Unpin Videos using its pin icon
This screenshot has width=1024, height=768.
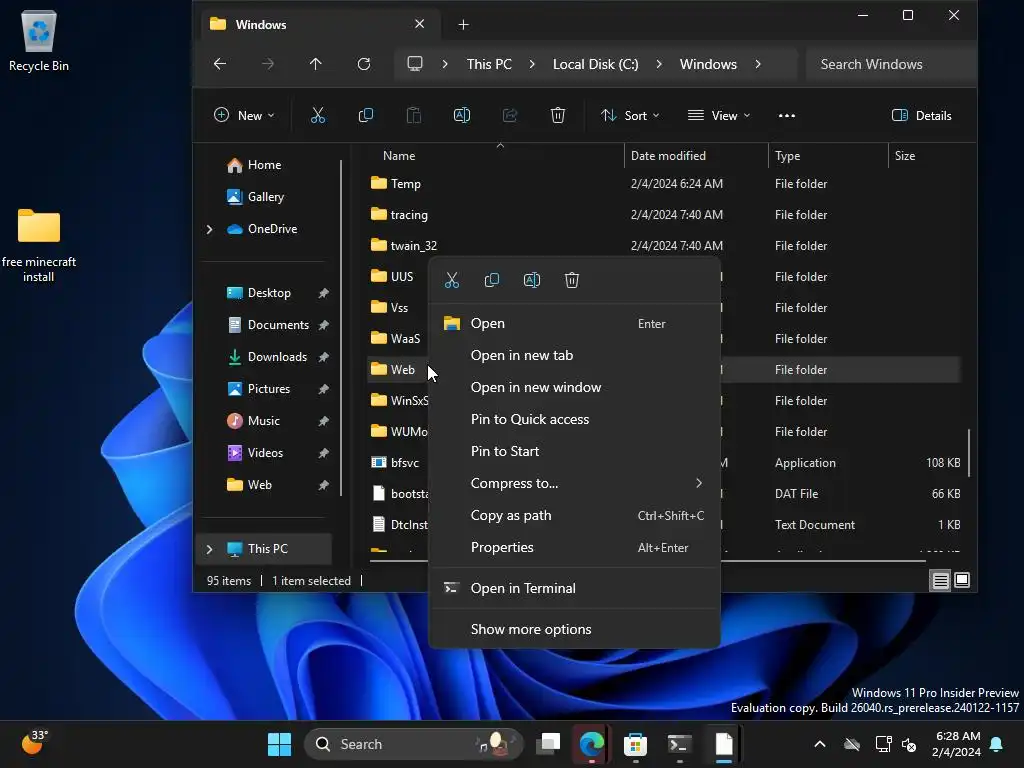(323, 453)
